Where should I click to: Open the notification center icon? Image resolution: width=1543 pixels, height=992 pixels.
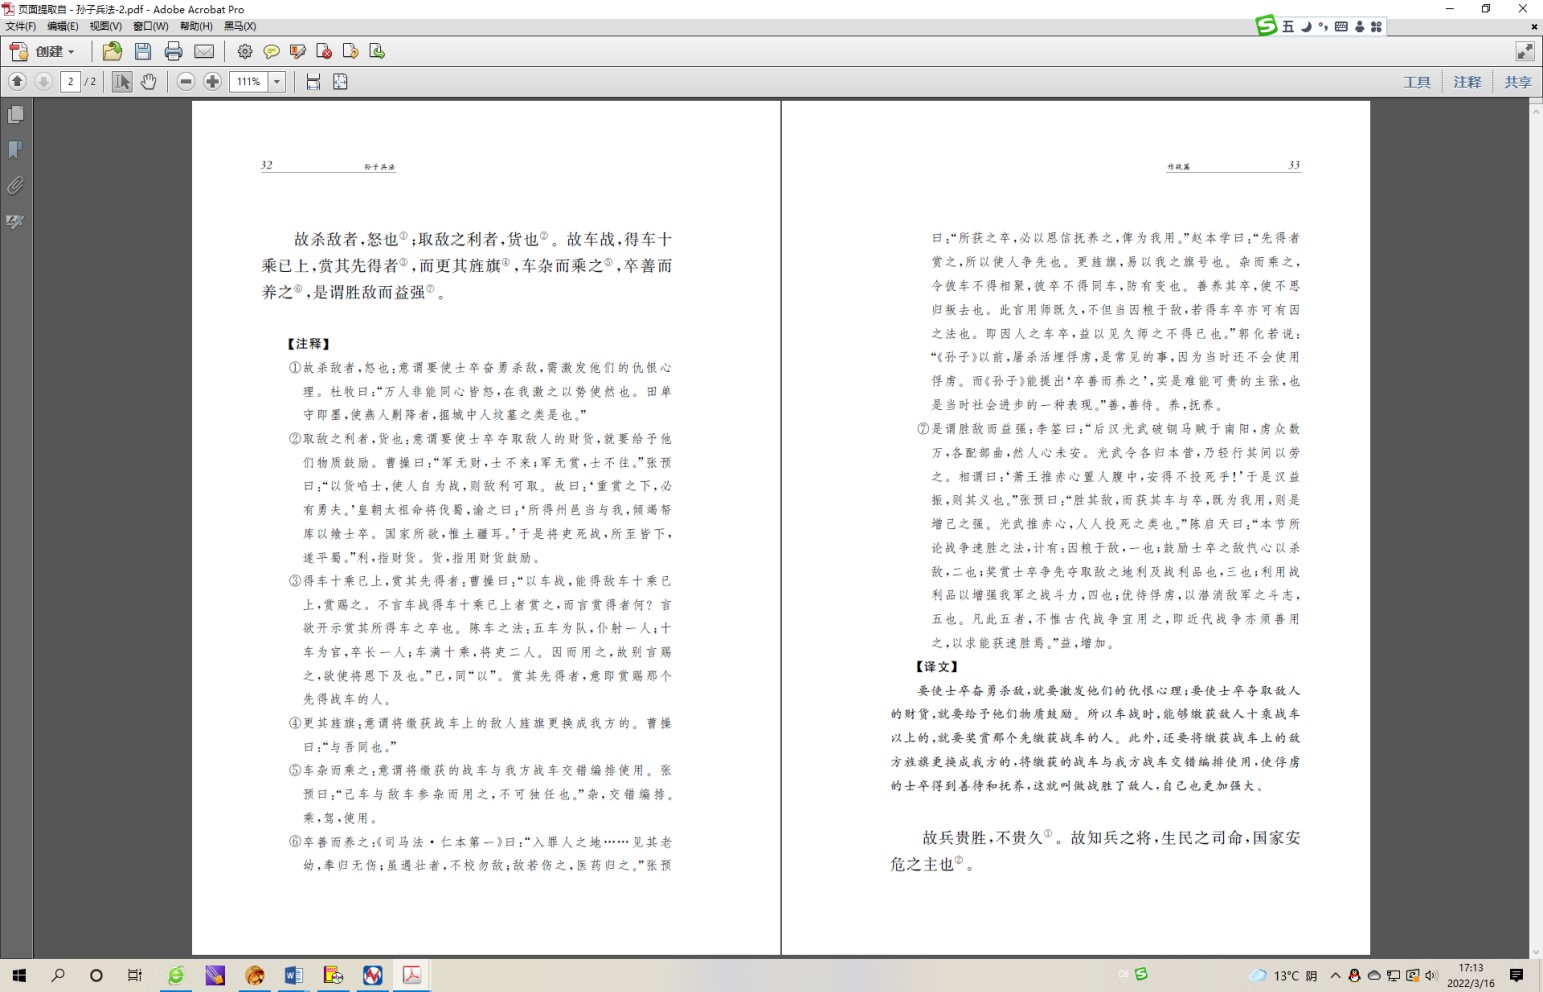click(1517, 975)
